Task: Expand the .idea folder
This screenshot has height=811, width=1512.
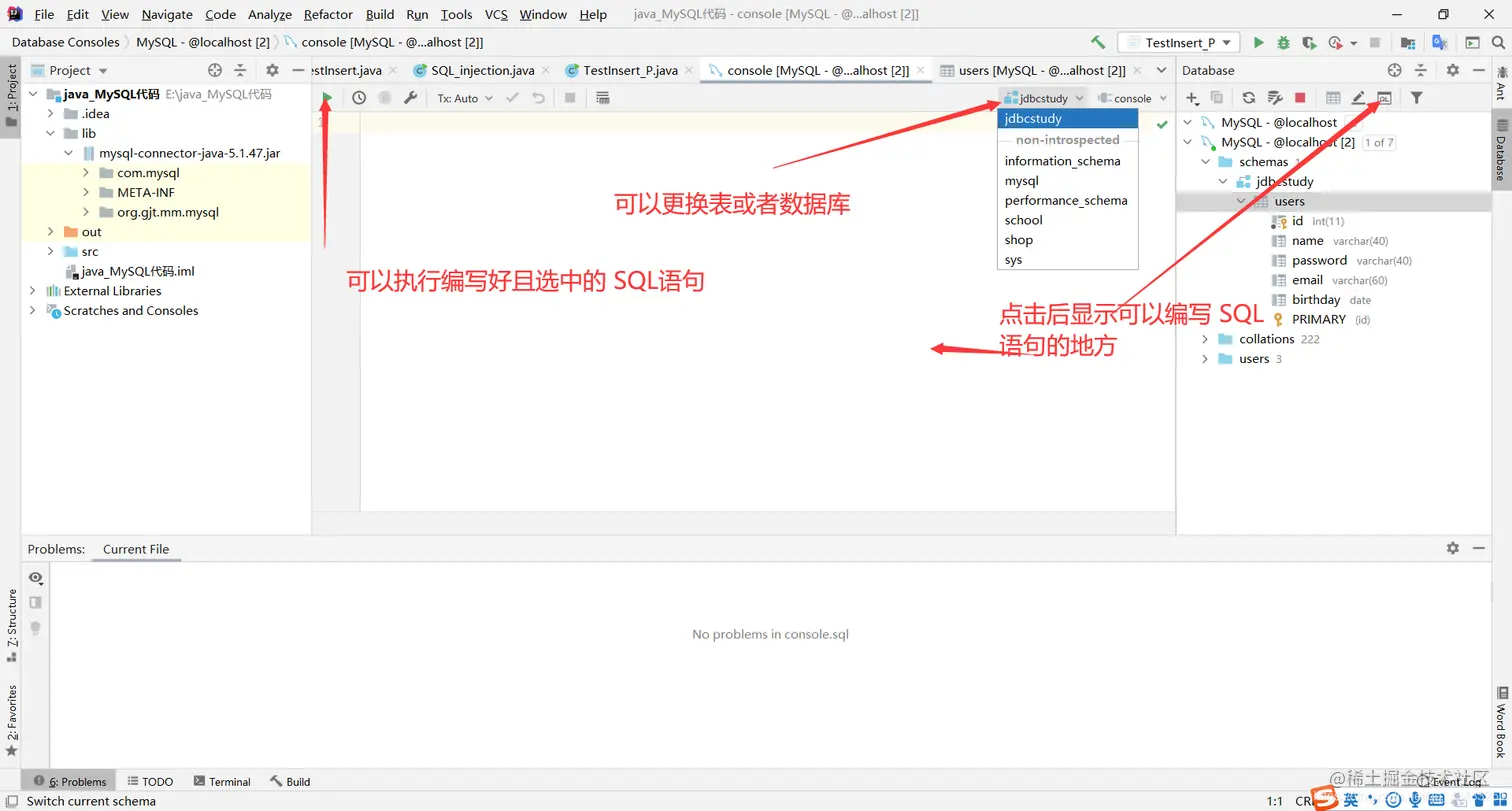Action: (x=50, y=114)
